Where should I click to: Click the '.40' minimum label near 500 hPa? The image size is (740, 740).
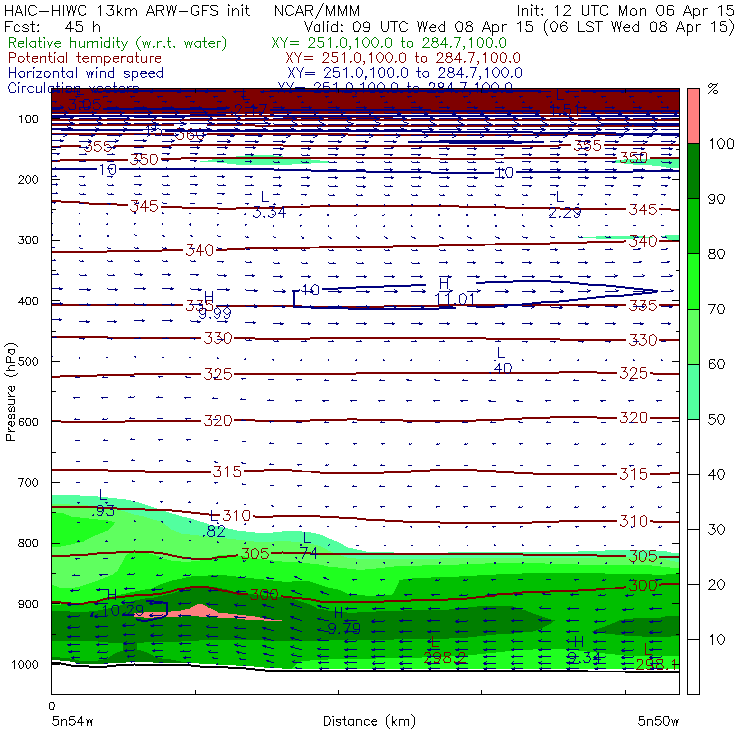pyautogui.click(x=502, y=368)
